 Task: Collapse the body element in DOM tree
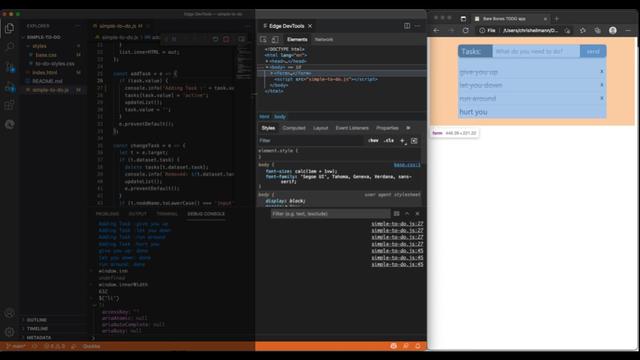coord(267,67)
